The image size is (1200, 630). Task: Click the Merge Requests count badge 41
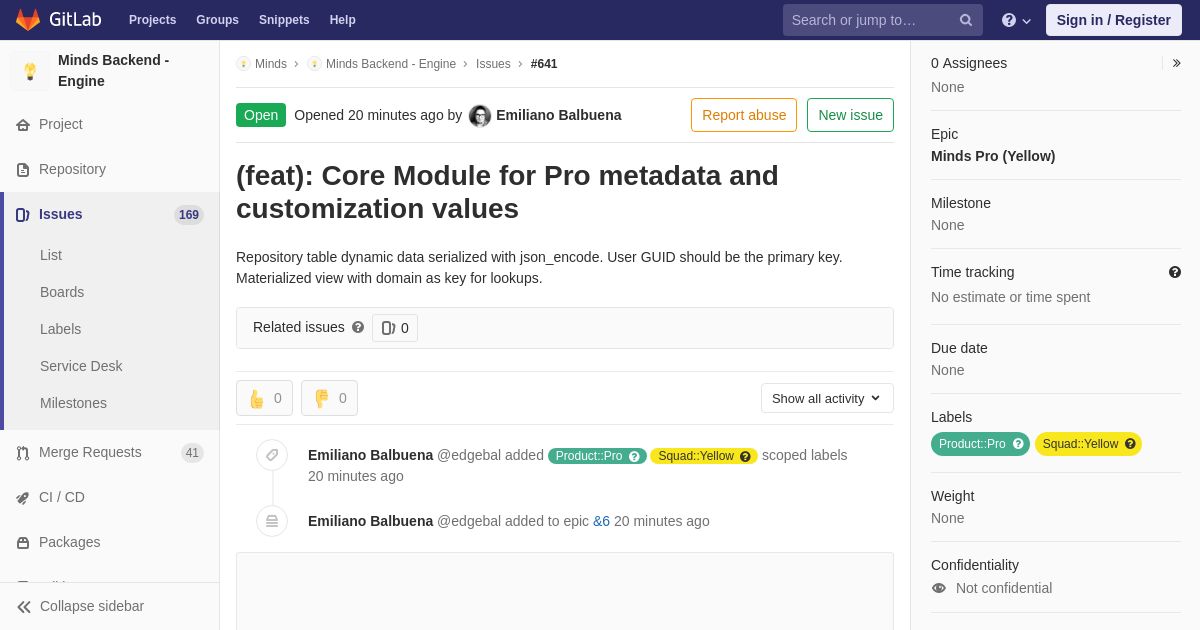tap(192, 453)
